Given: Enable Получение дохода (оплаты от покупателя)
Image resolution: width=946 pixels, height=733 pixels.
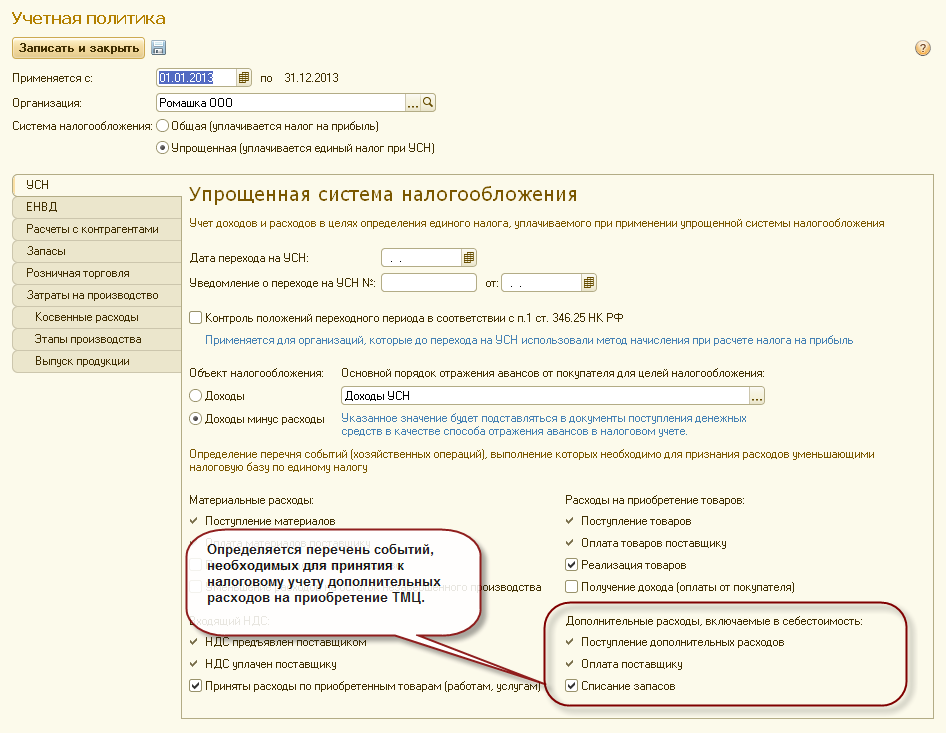Looking at the screenshot, I should (x=571, y=587).
